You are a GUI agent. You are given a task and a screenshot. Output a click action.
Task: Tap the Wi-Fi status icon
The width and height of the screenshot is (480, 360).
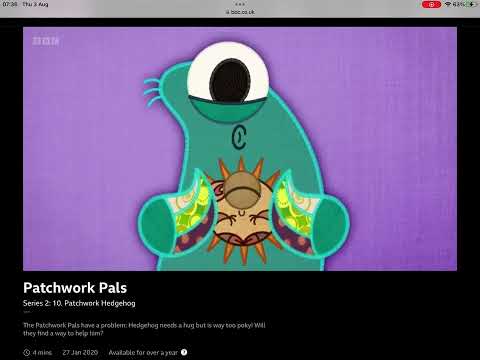448,4
